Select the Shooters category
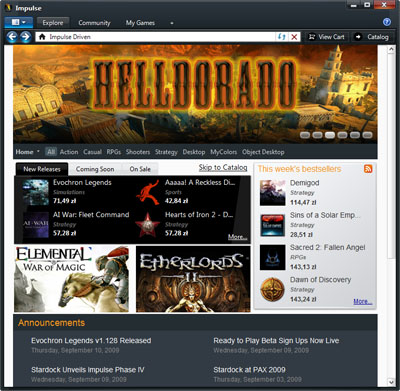The image size is (400, 391). click(138, 152)
